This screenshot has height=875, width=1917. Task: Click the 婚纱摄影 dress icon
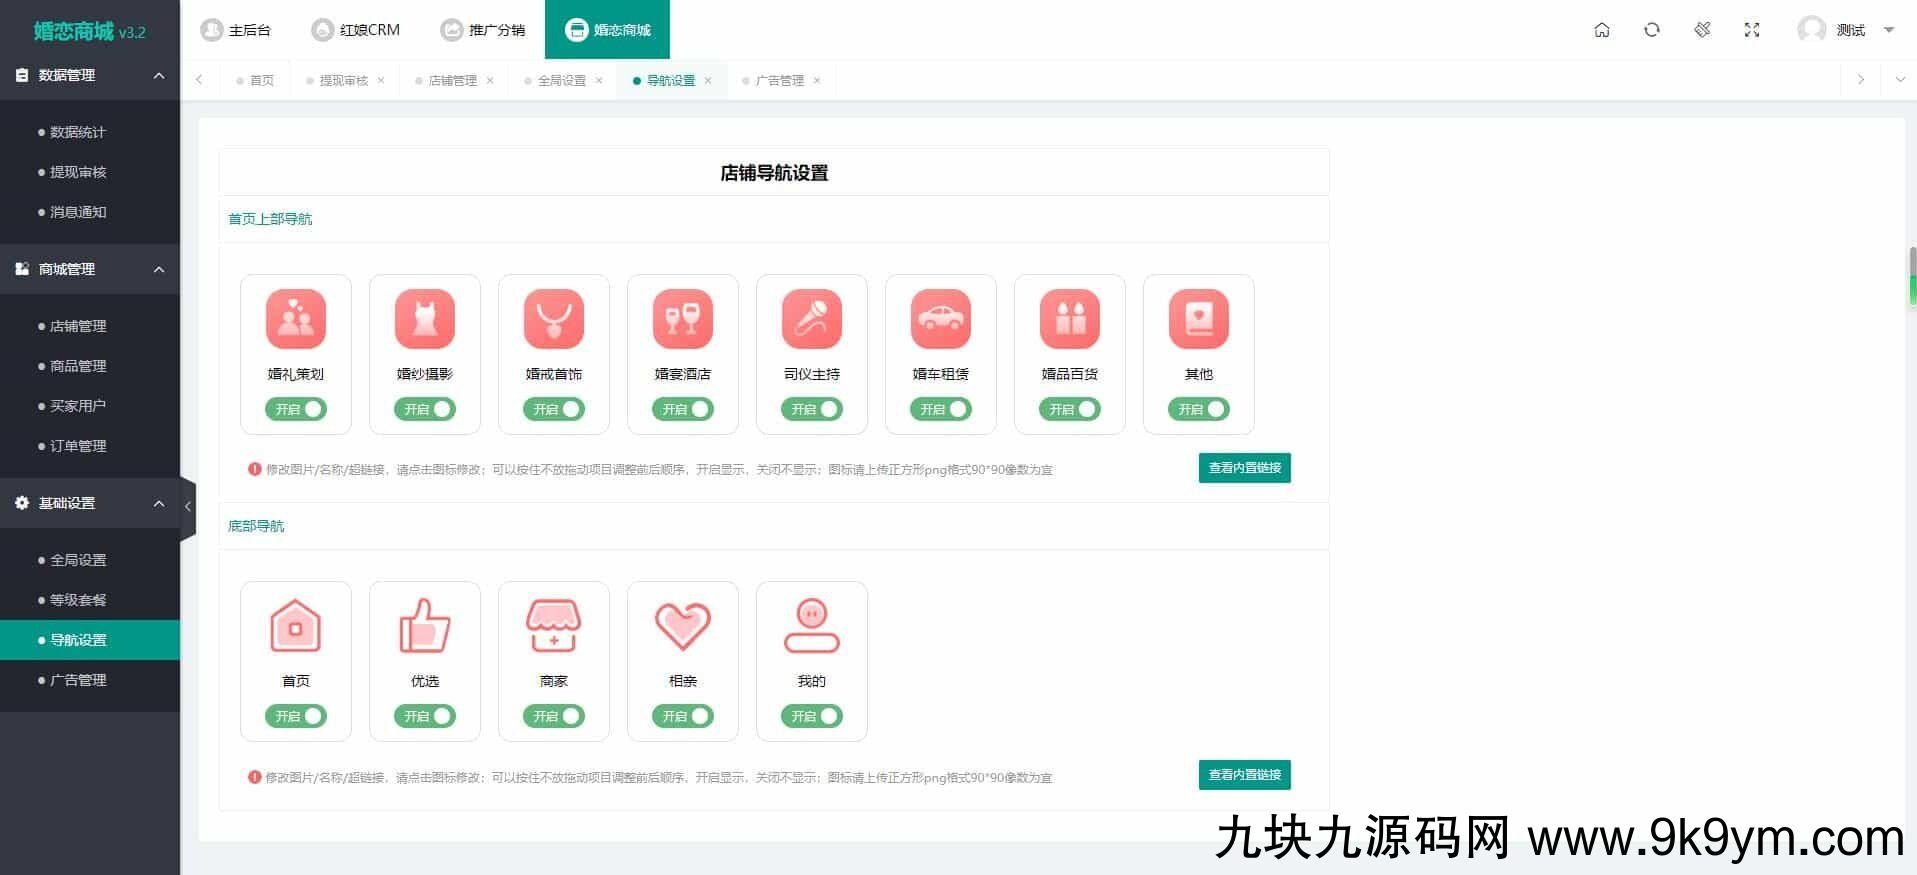(424, 319)
